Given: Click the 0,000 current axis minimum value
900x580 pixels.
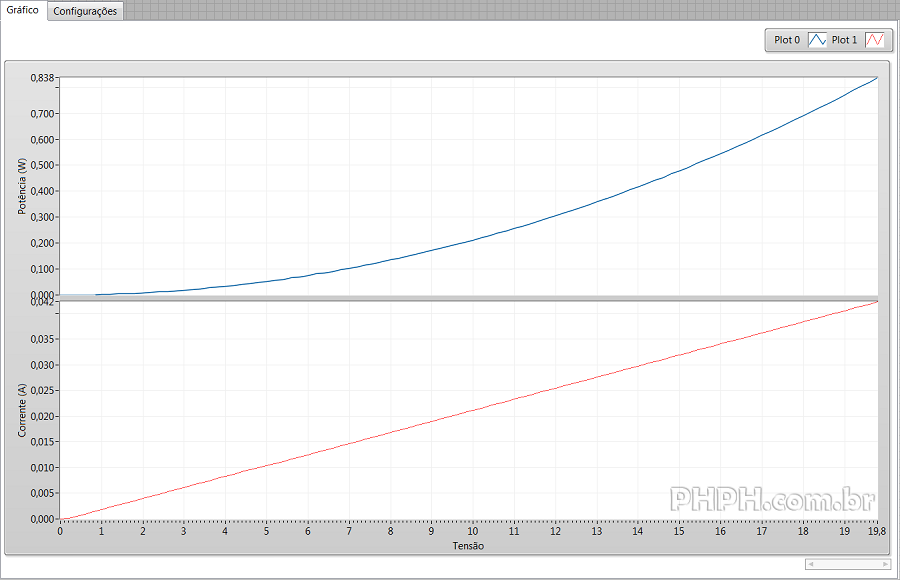Looking at the screenshot, I should point(42,519).
